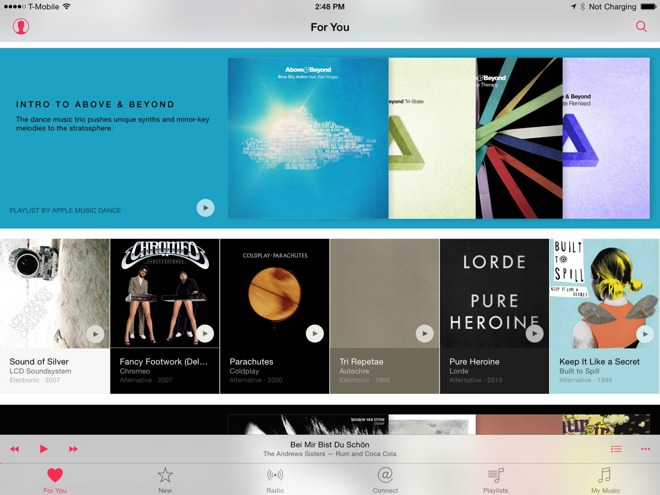The height and width of the screenshot is (495, 660).
Task: Tap 'The Andrews Sisters — Rum and Coca Cola'
Action: [330, 454]
